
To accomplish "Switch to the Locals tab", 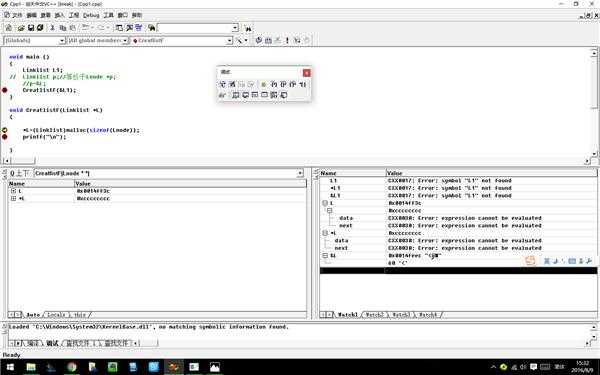I will point(56,315).
